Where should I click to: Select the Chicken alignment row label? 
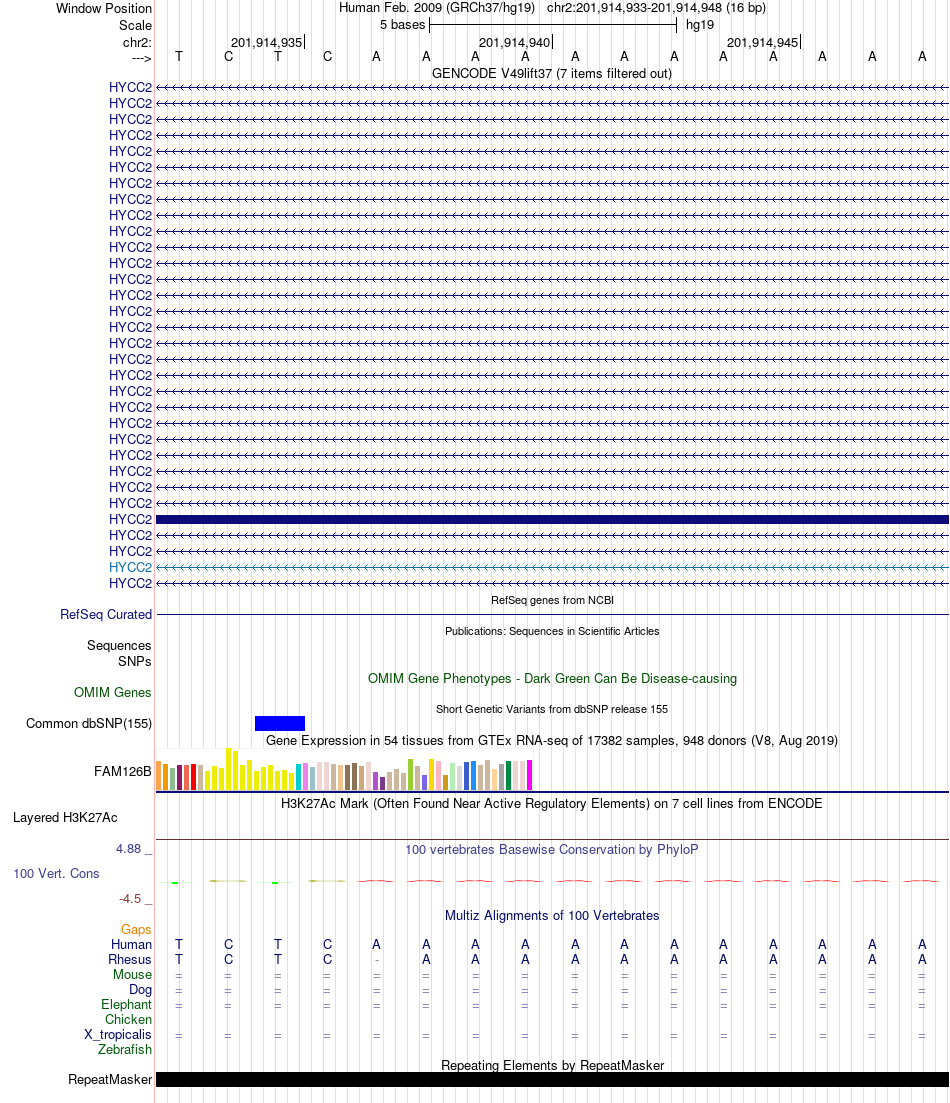pyautogui.click(x=128, y=1019)
